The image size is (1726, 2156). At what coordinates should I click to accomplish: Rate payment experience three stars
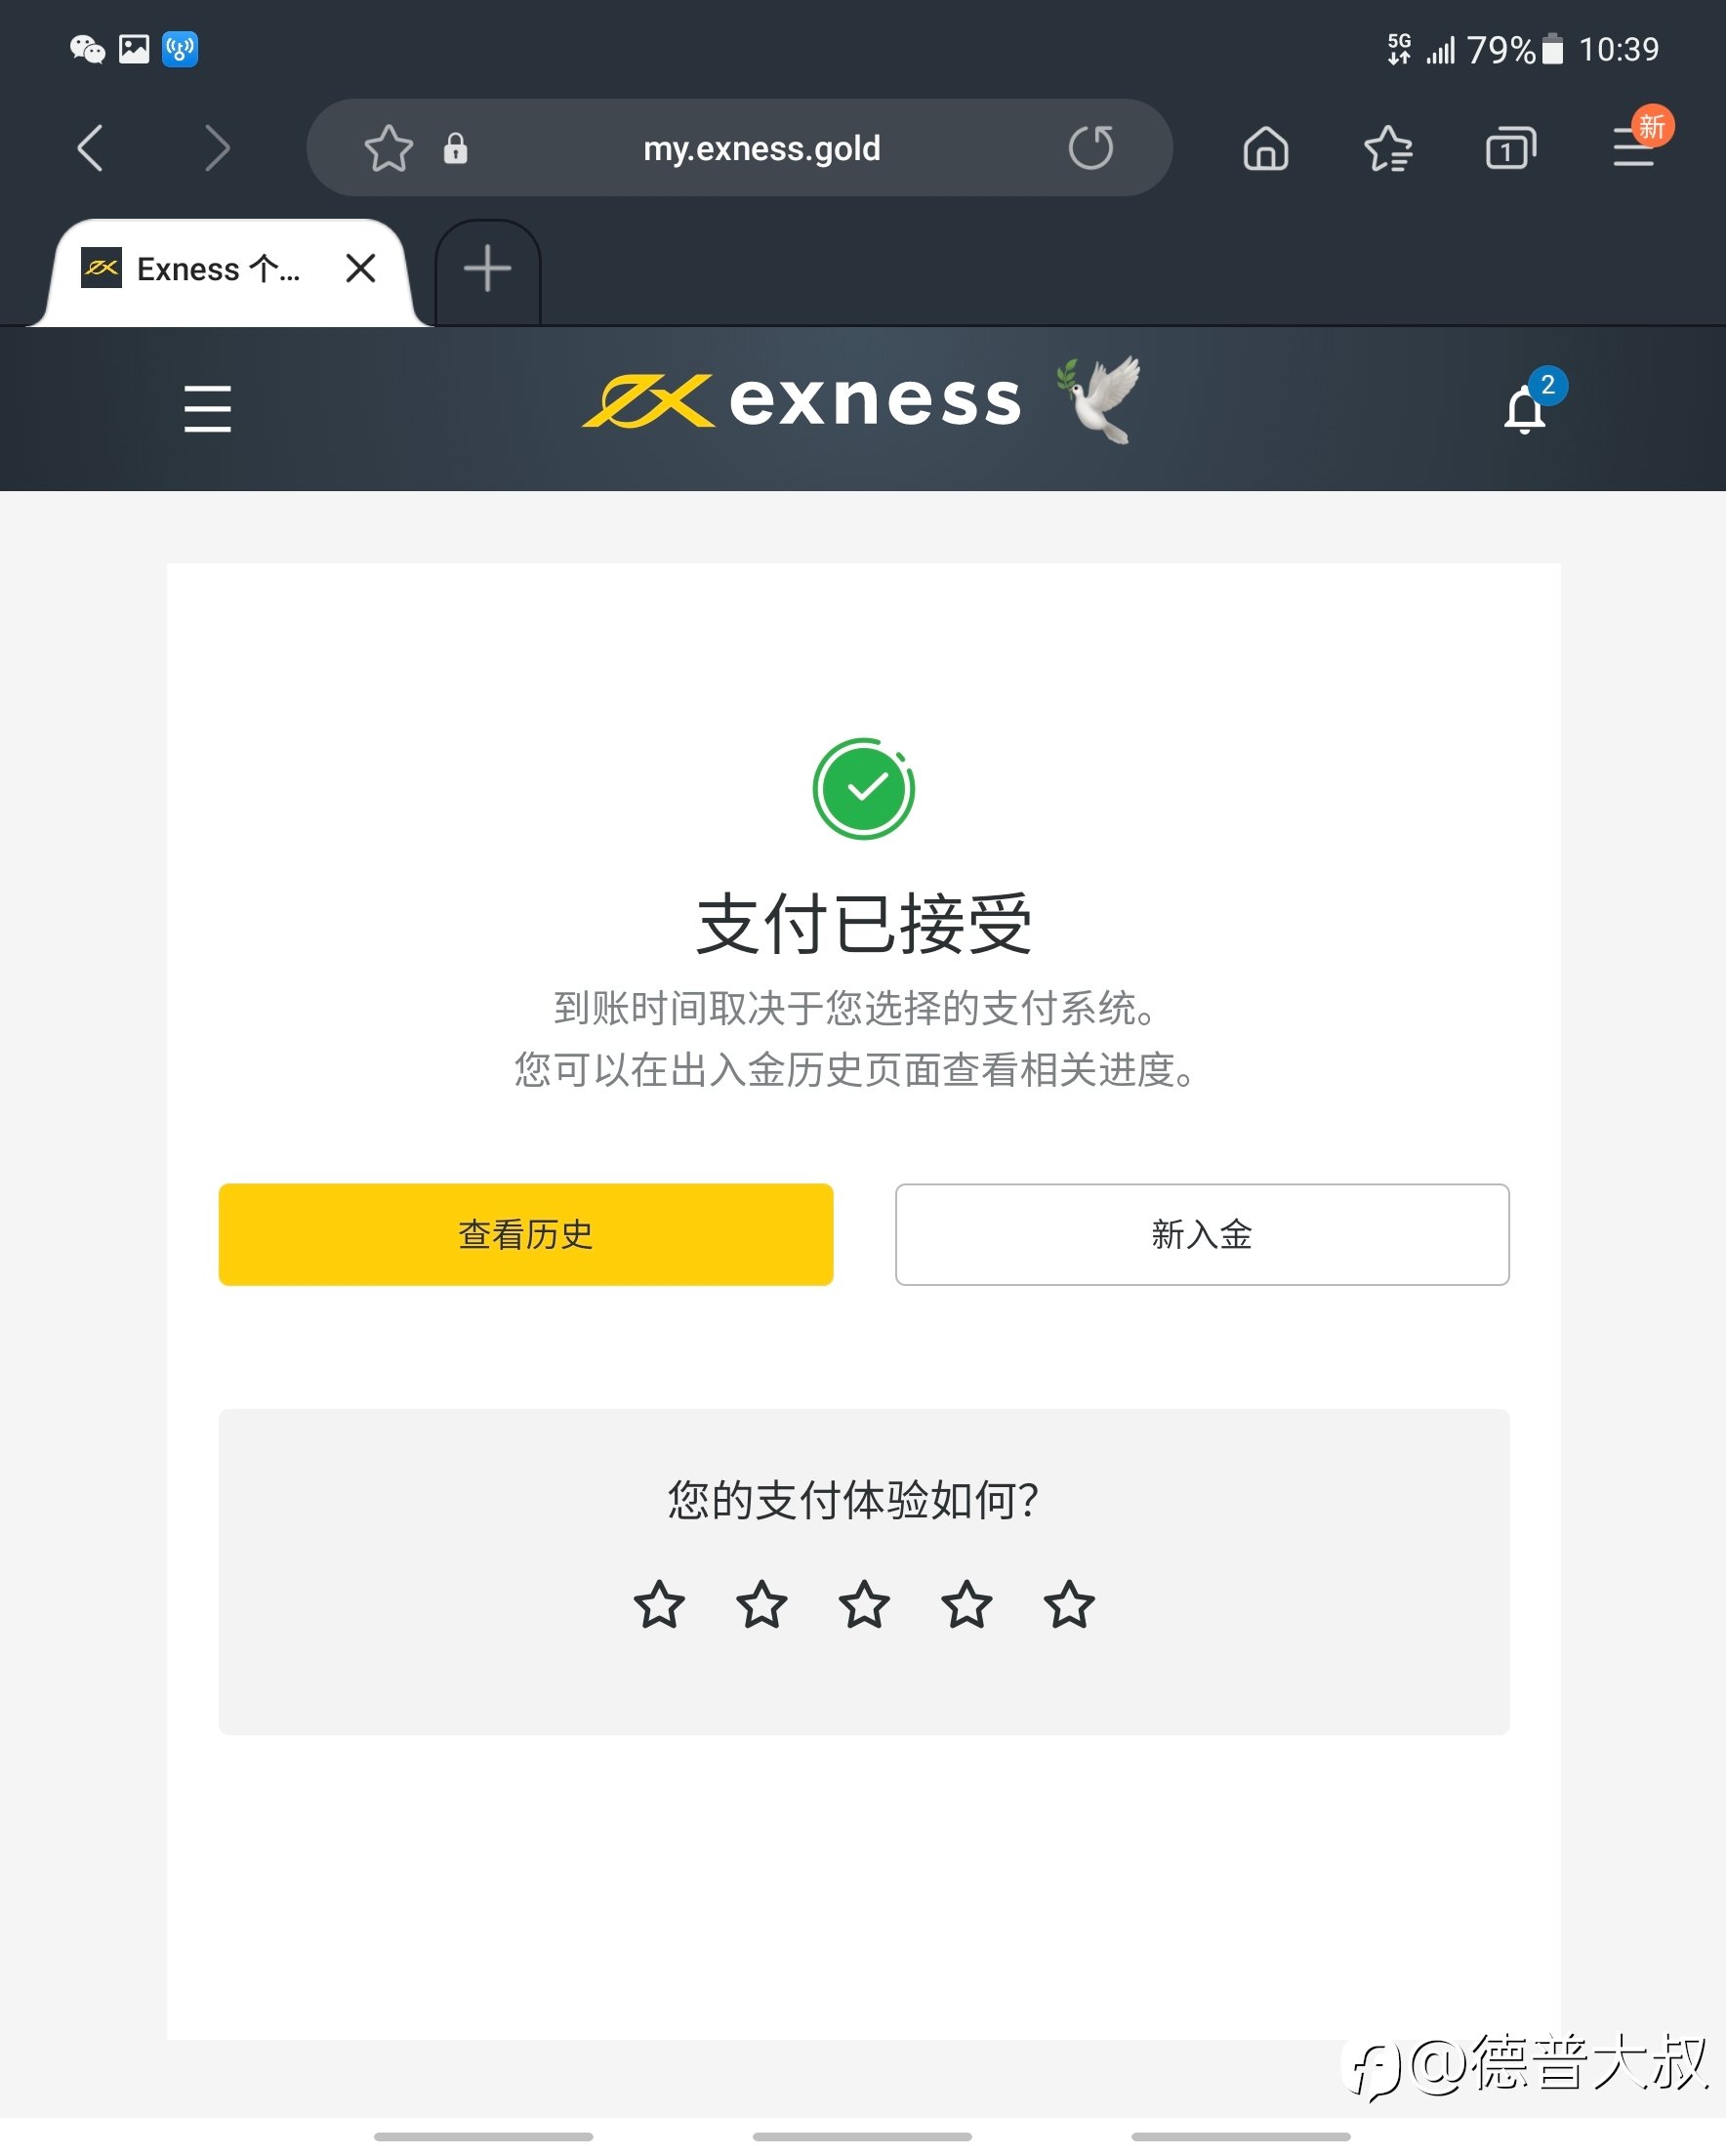[x=864, y=1604]
